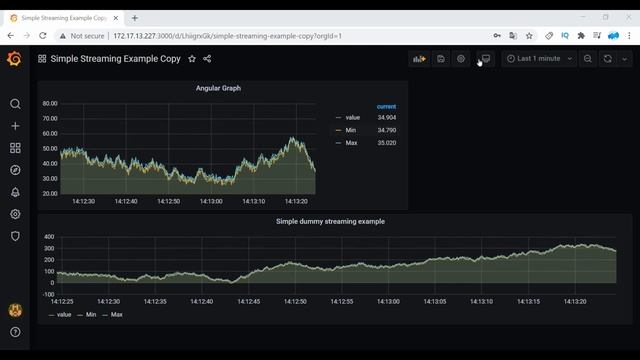The width and height of the screenshot is (640, 360).
Task: Select the Simple Streaming Example Copy browser tab
Action: (x=63, y=18)
